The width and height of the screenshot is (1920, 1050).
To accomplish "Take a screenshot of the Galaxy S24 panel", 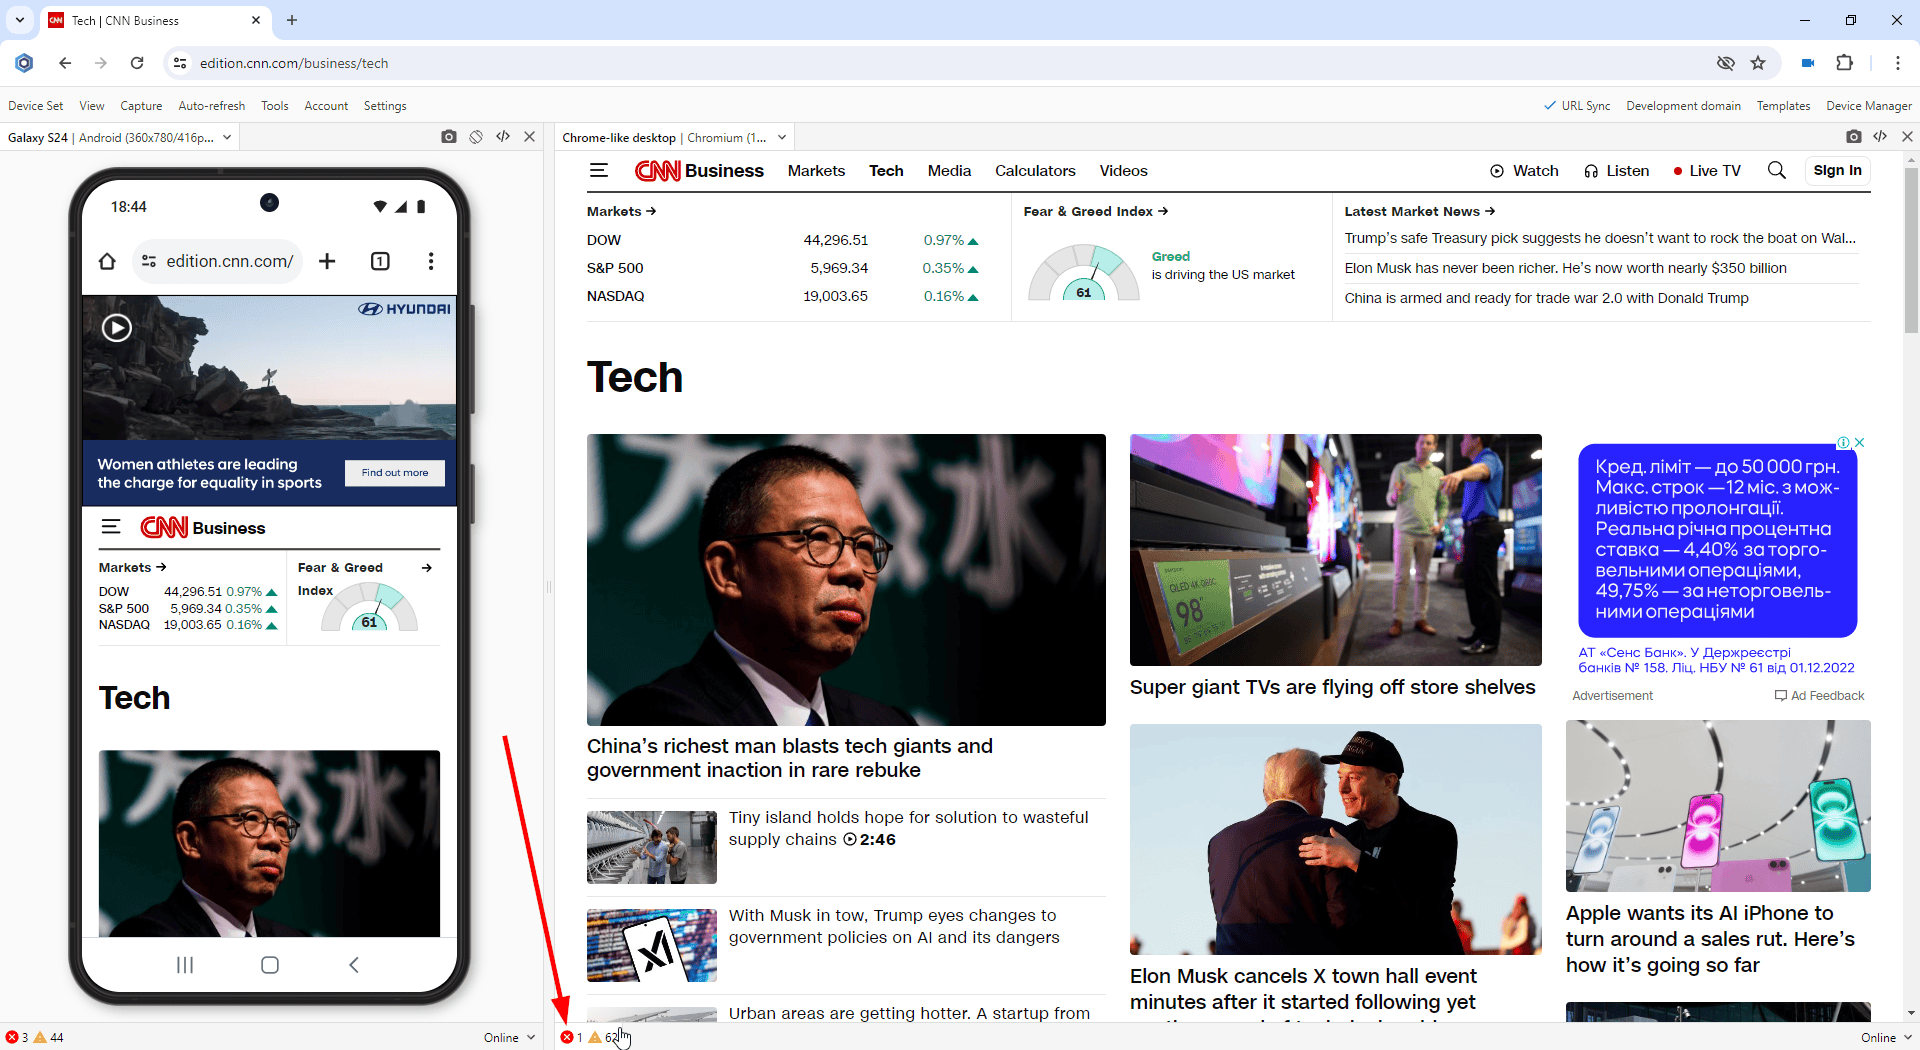I will pyautogui.click(x=449, y=137).
